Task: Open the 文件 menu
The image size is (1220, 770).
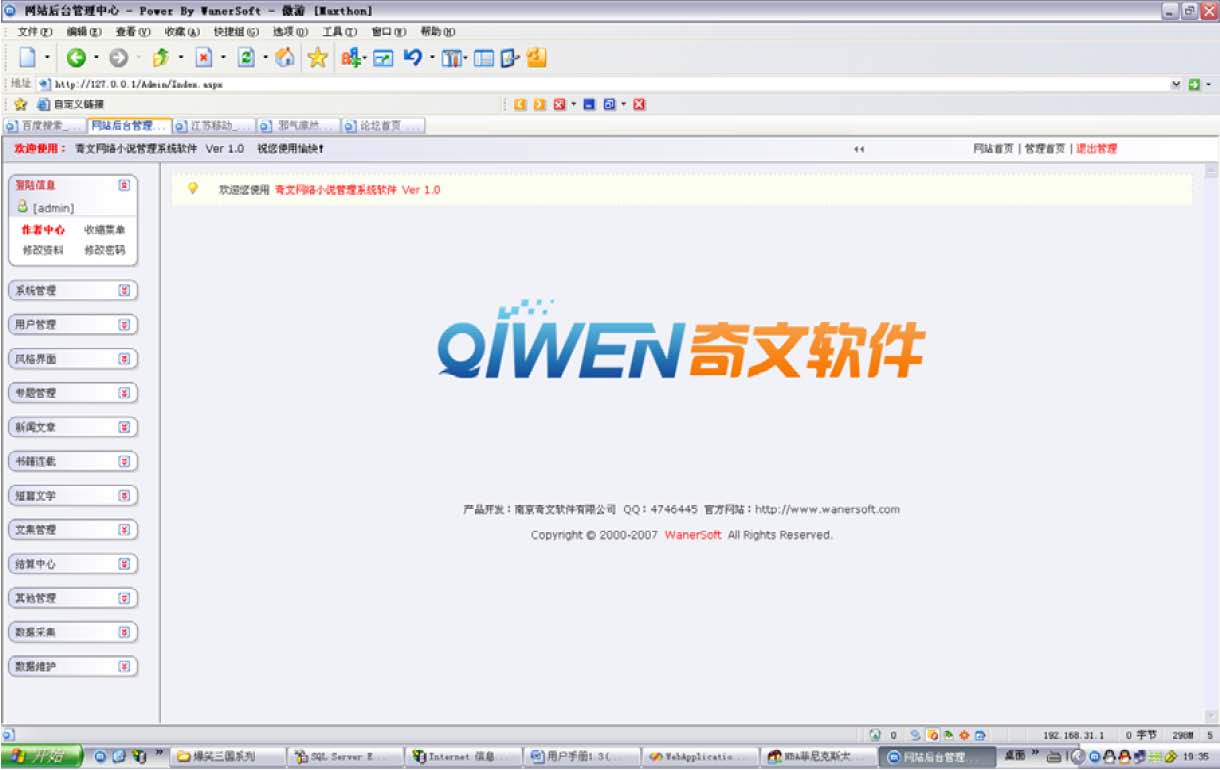Action: [x=34, y=32]
